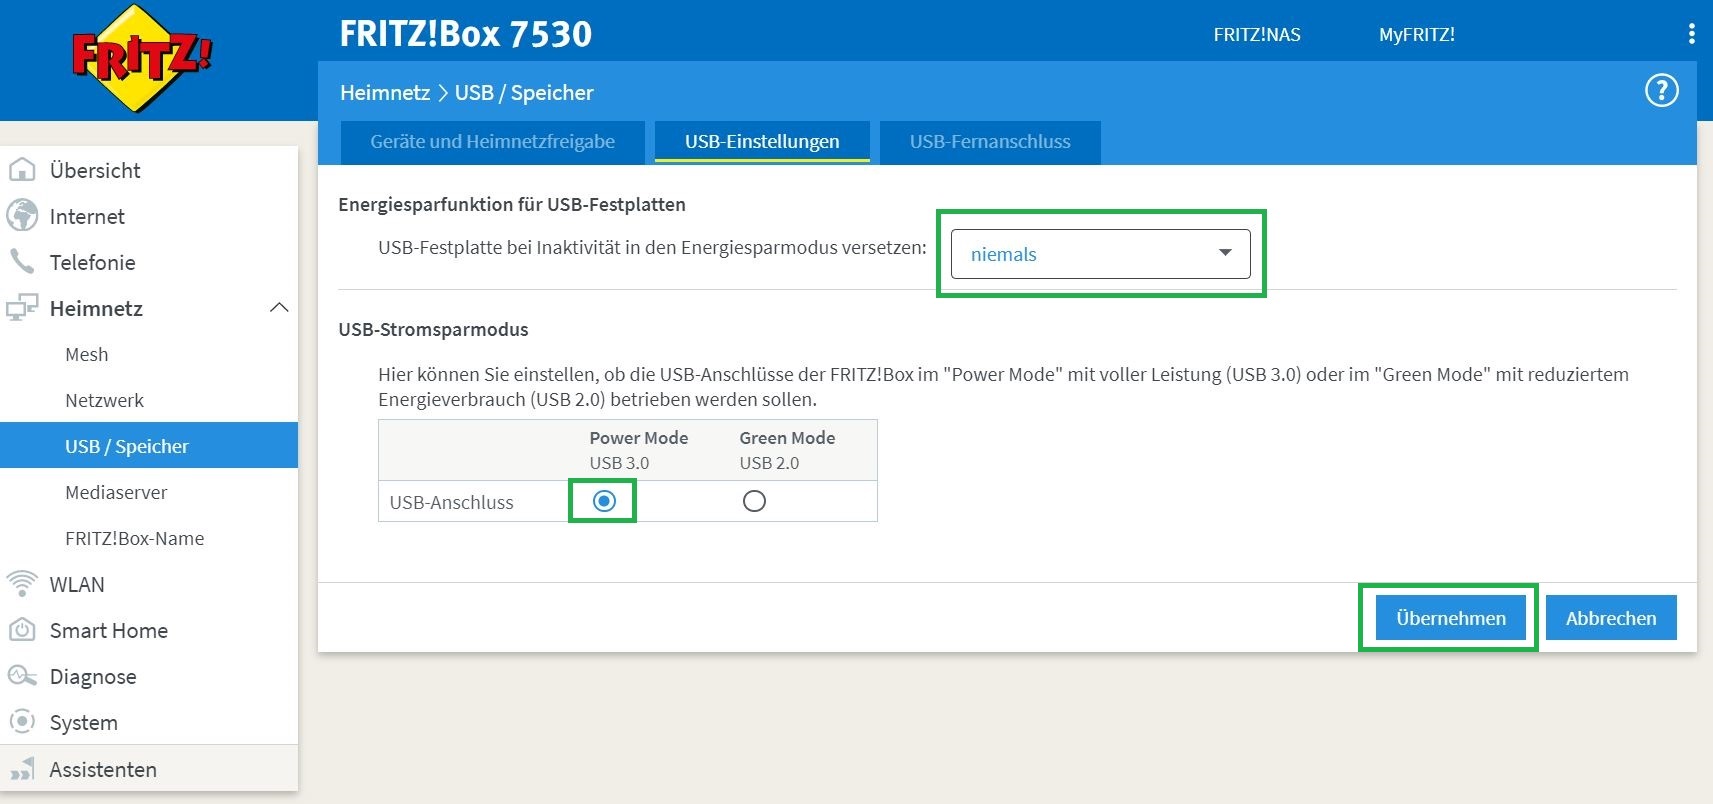Open the Smart Home menu label
The height and width of the screenshot is (804, 1713).
109,630
